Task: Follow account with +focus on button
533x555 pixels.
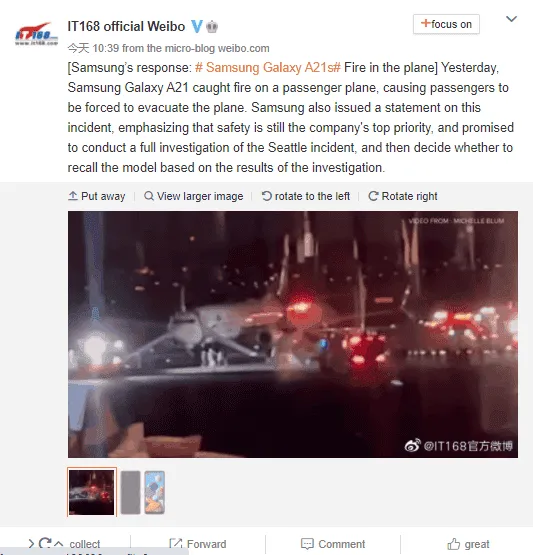Action: point(446,24)
